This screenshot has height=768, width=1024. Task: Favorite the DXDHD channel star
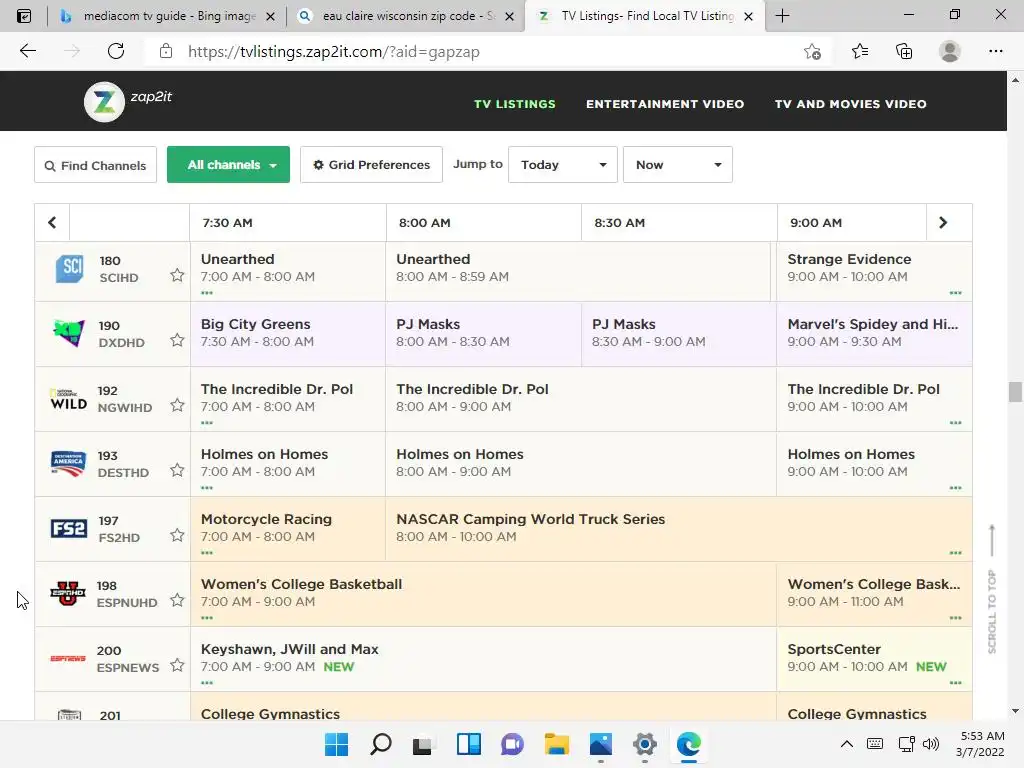click(177, 340)
